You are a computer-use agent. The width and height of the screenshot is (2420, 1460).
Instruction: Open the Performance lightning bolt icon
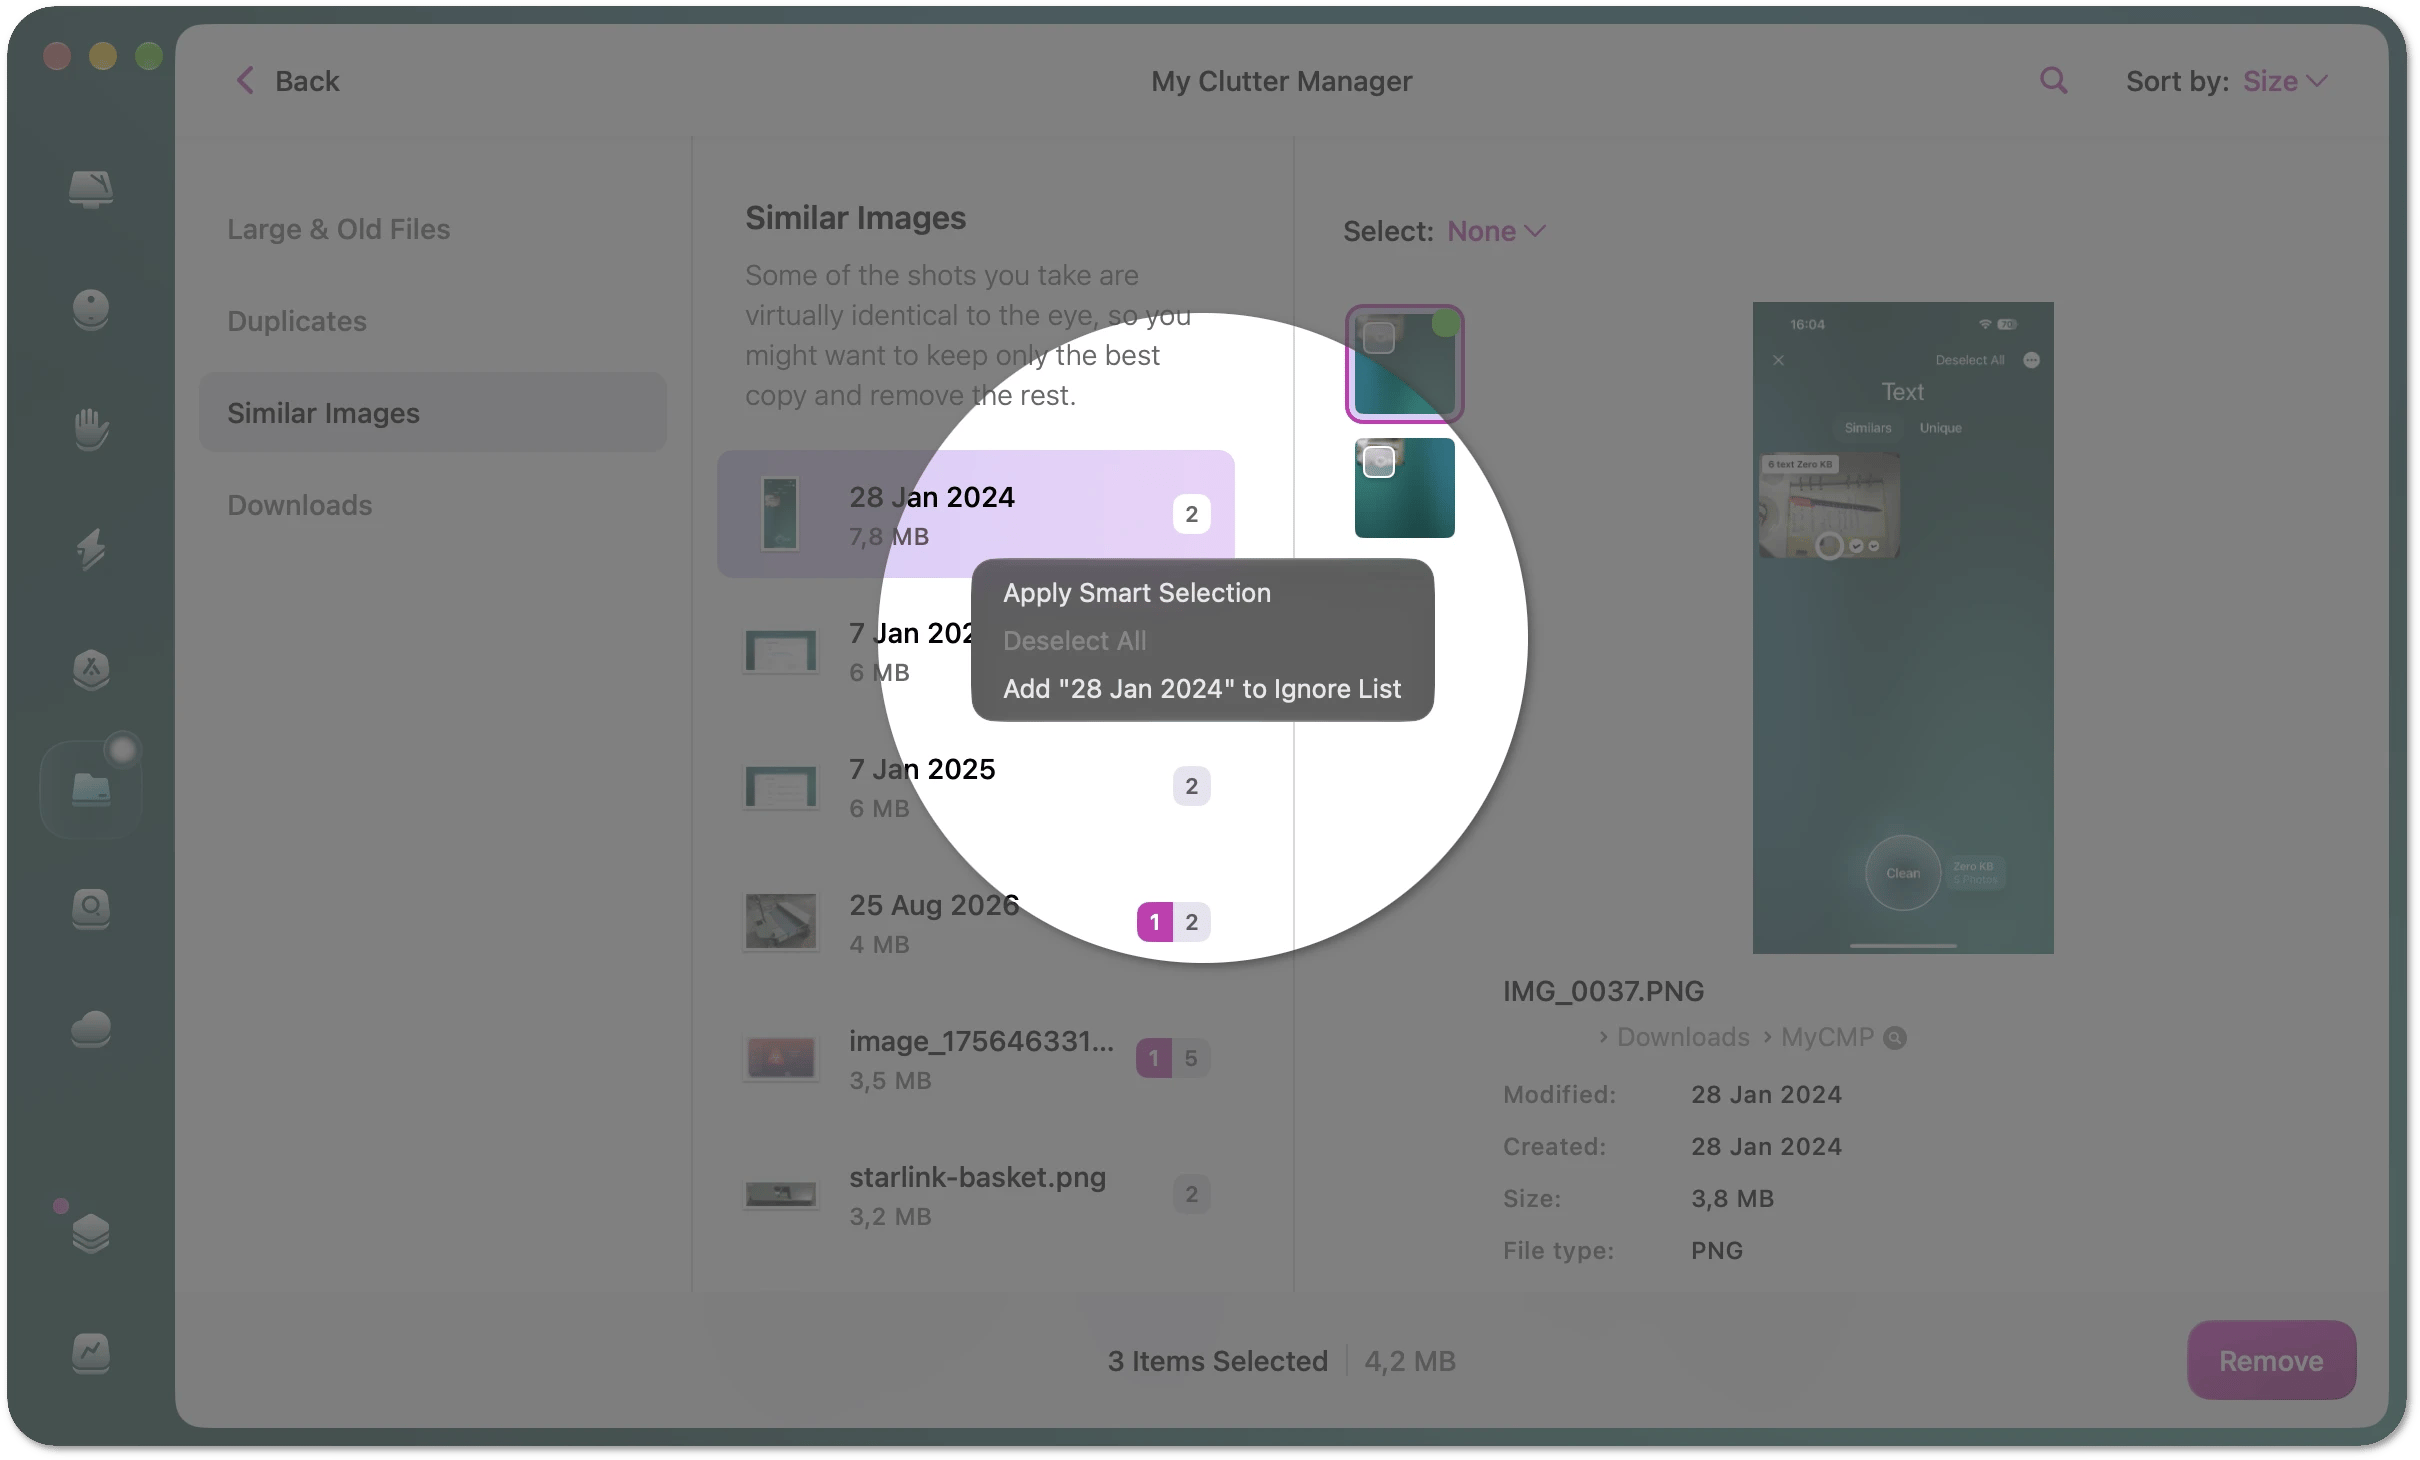91,549
